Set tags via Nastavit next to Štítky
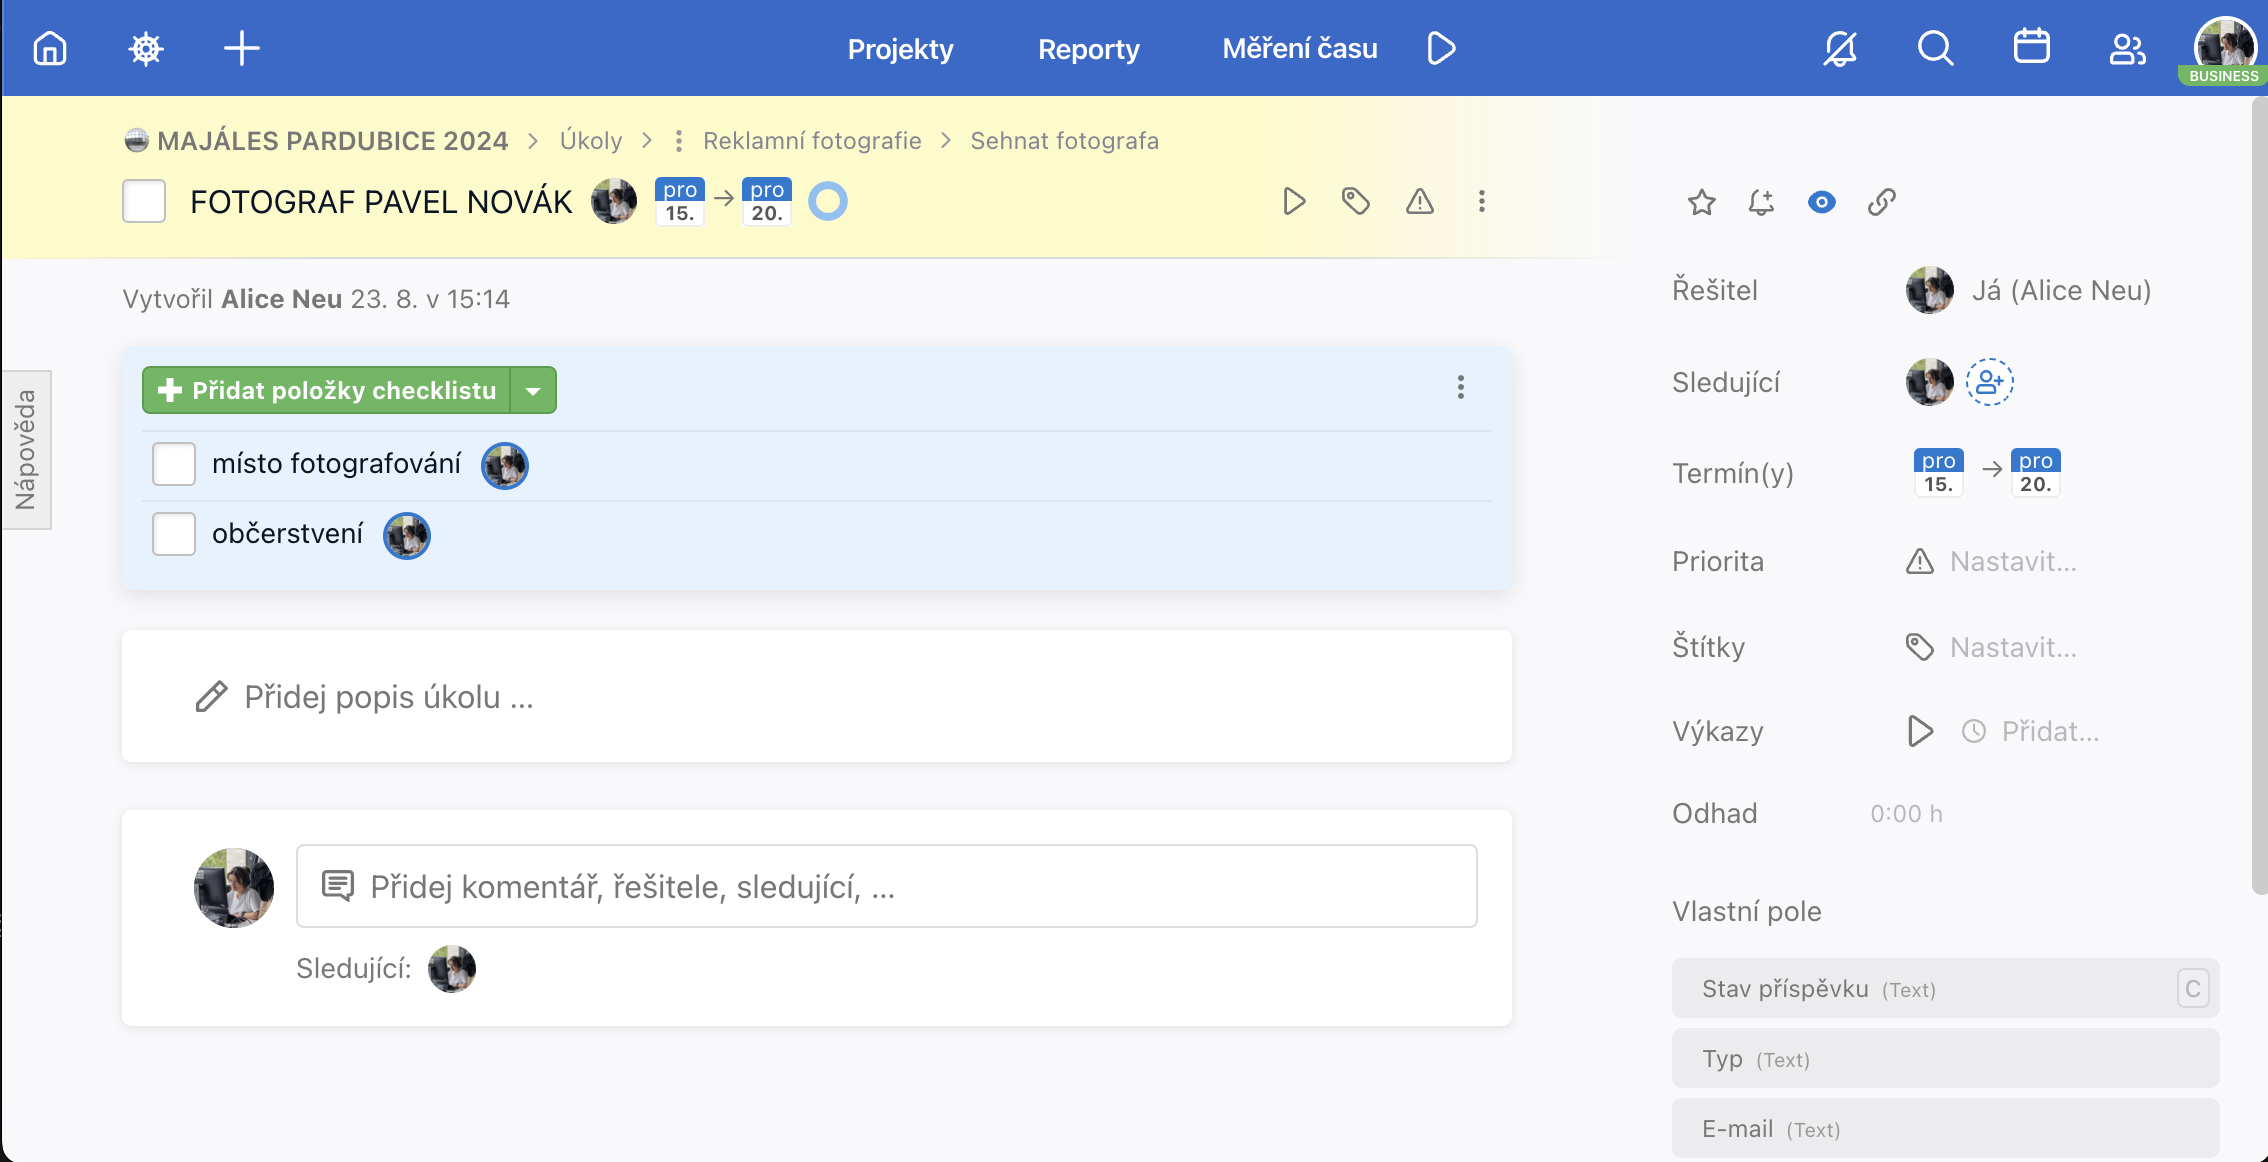This screenshot has width=2268, height=1162. click(2013, 647)
